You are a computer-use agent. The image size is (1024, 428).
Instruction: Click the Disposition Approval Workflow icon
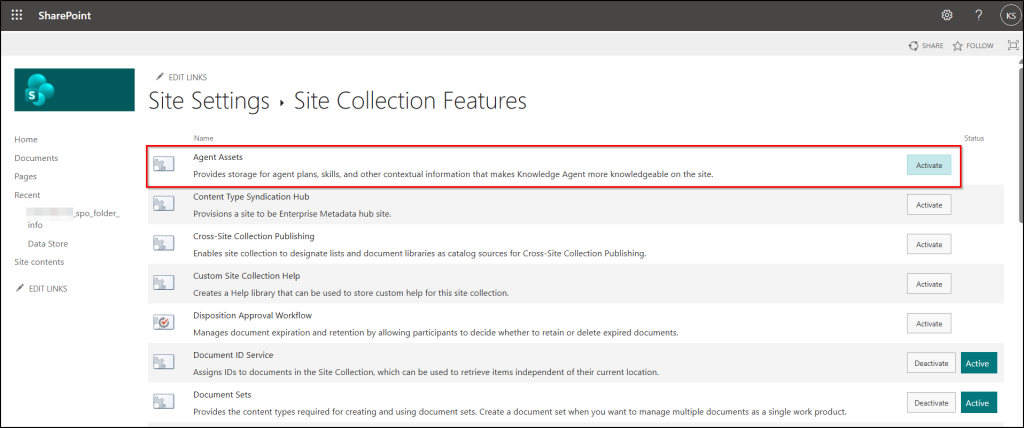coord(163,323)
